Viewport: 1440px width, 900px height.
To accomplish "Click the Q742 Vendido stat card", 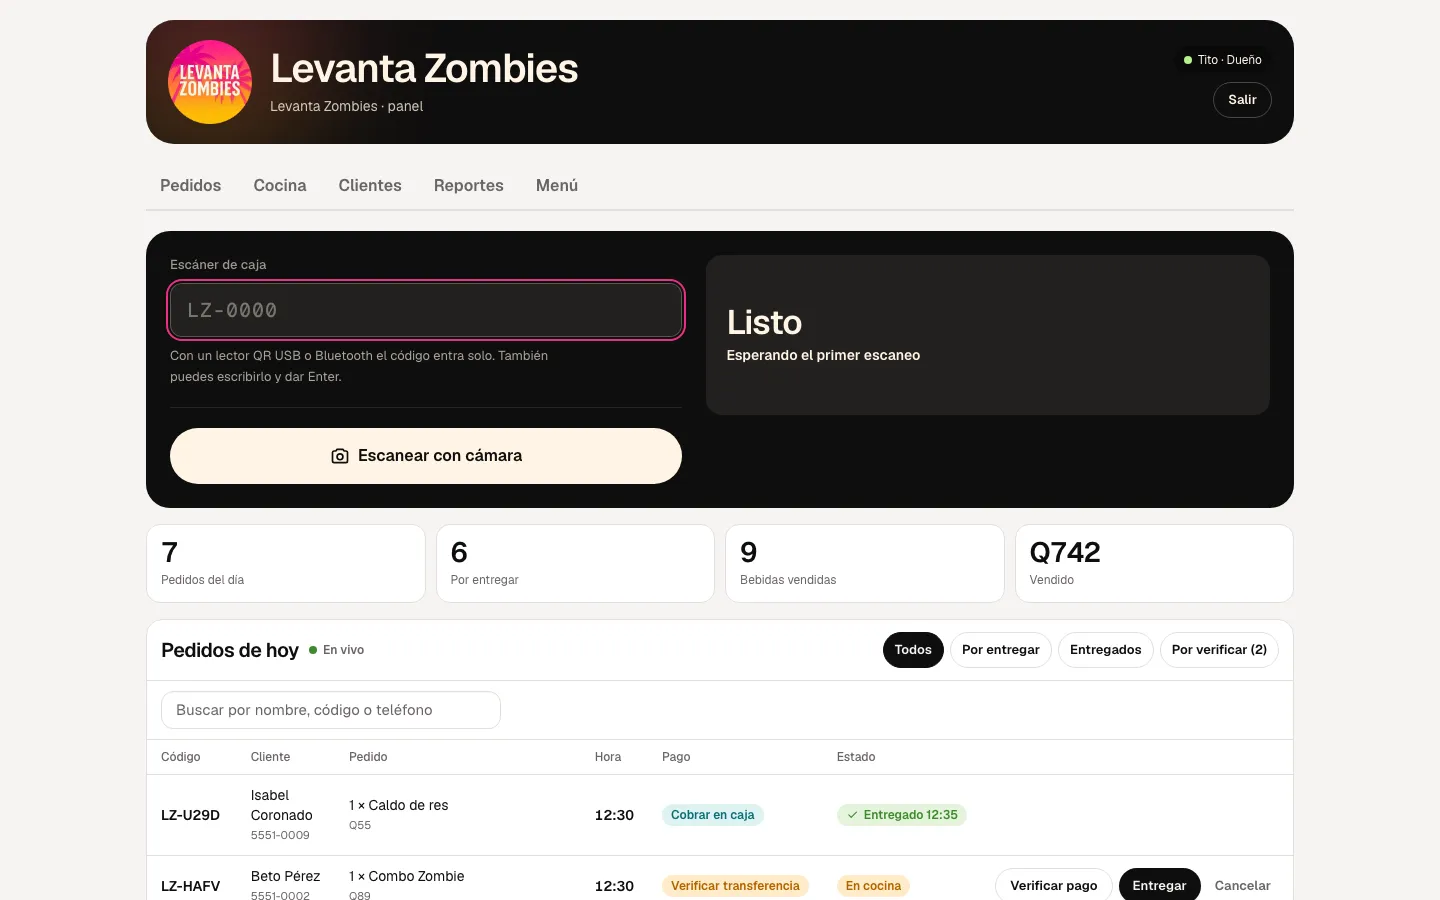I will (1155, 564).
